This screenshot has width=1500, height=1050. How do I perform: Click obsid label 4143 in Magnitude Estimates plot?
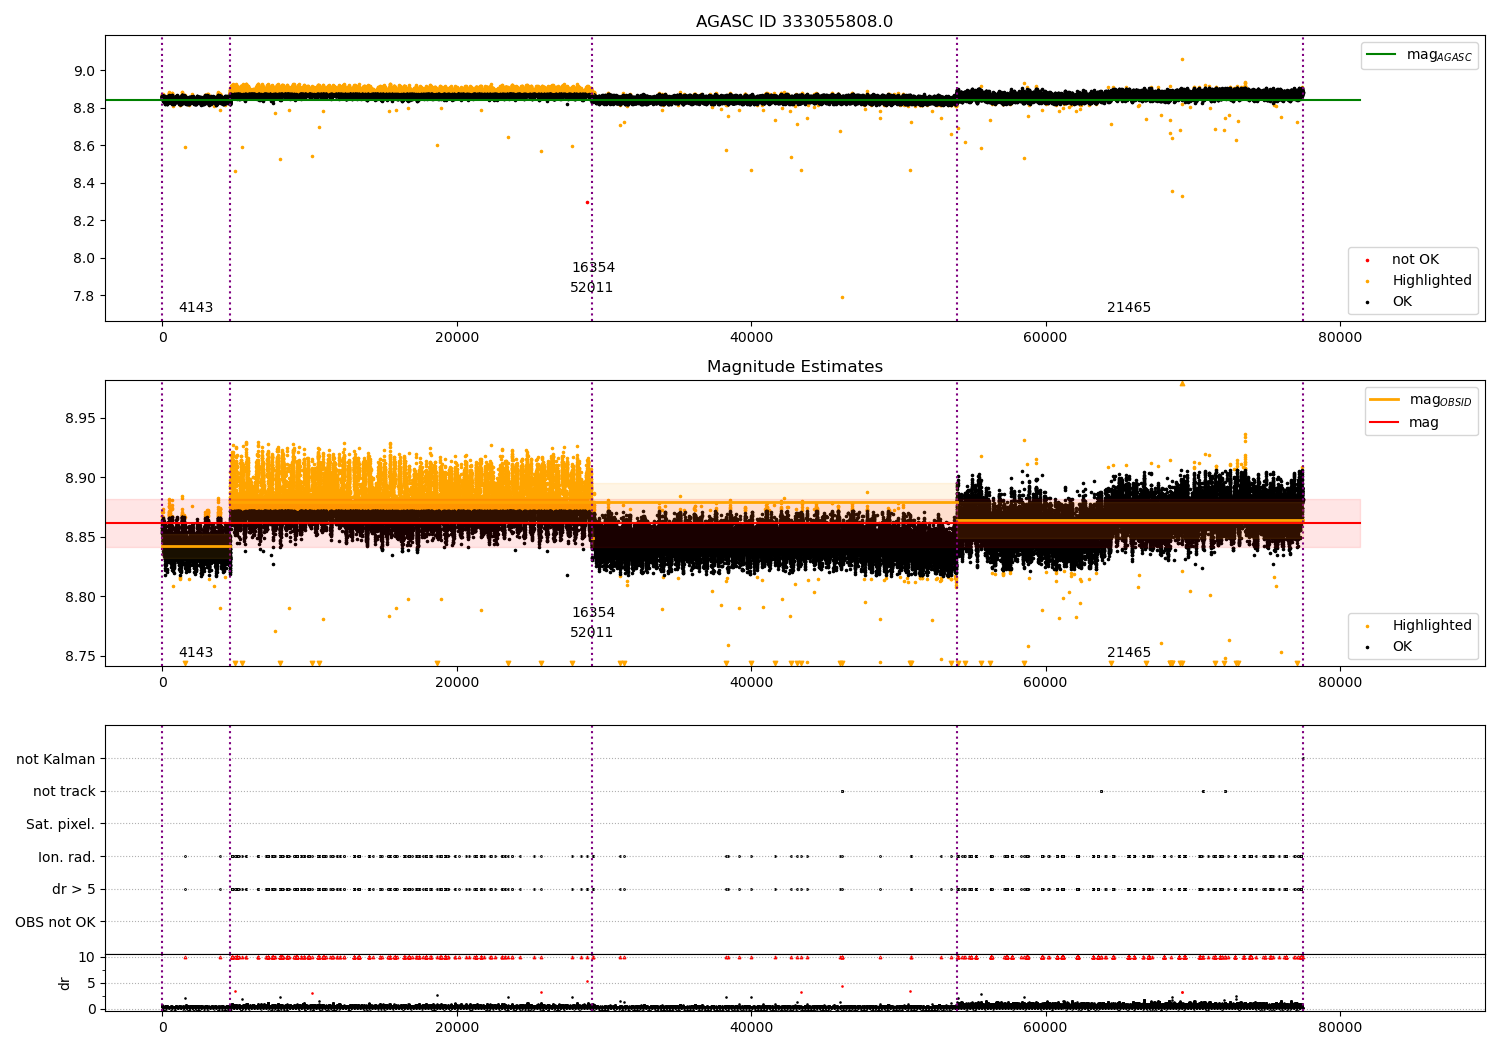click(196, 652)
